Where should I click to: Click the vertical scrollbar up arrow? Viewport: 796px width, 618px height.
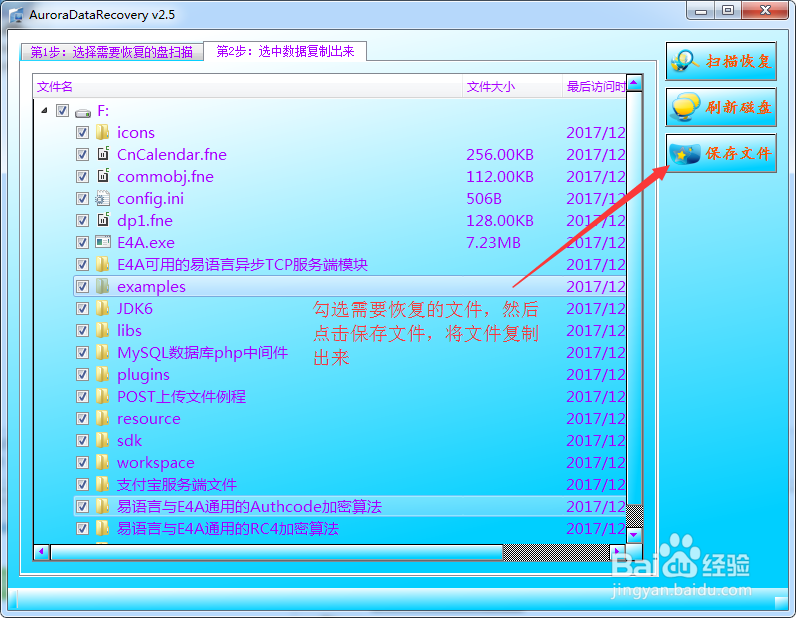[x=634, y=83]
